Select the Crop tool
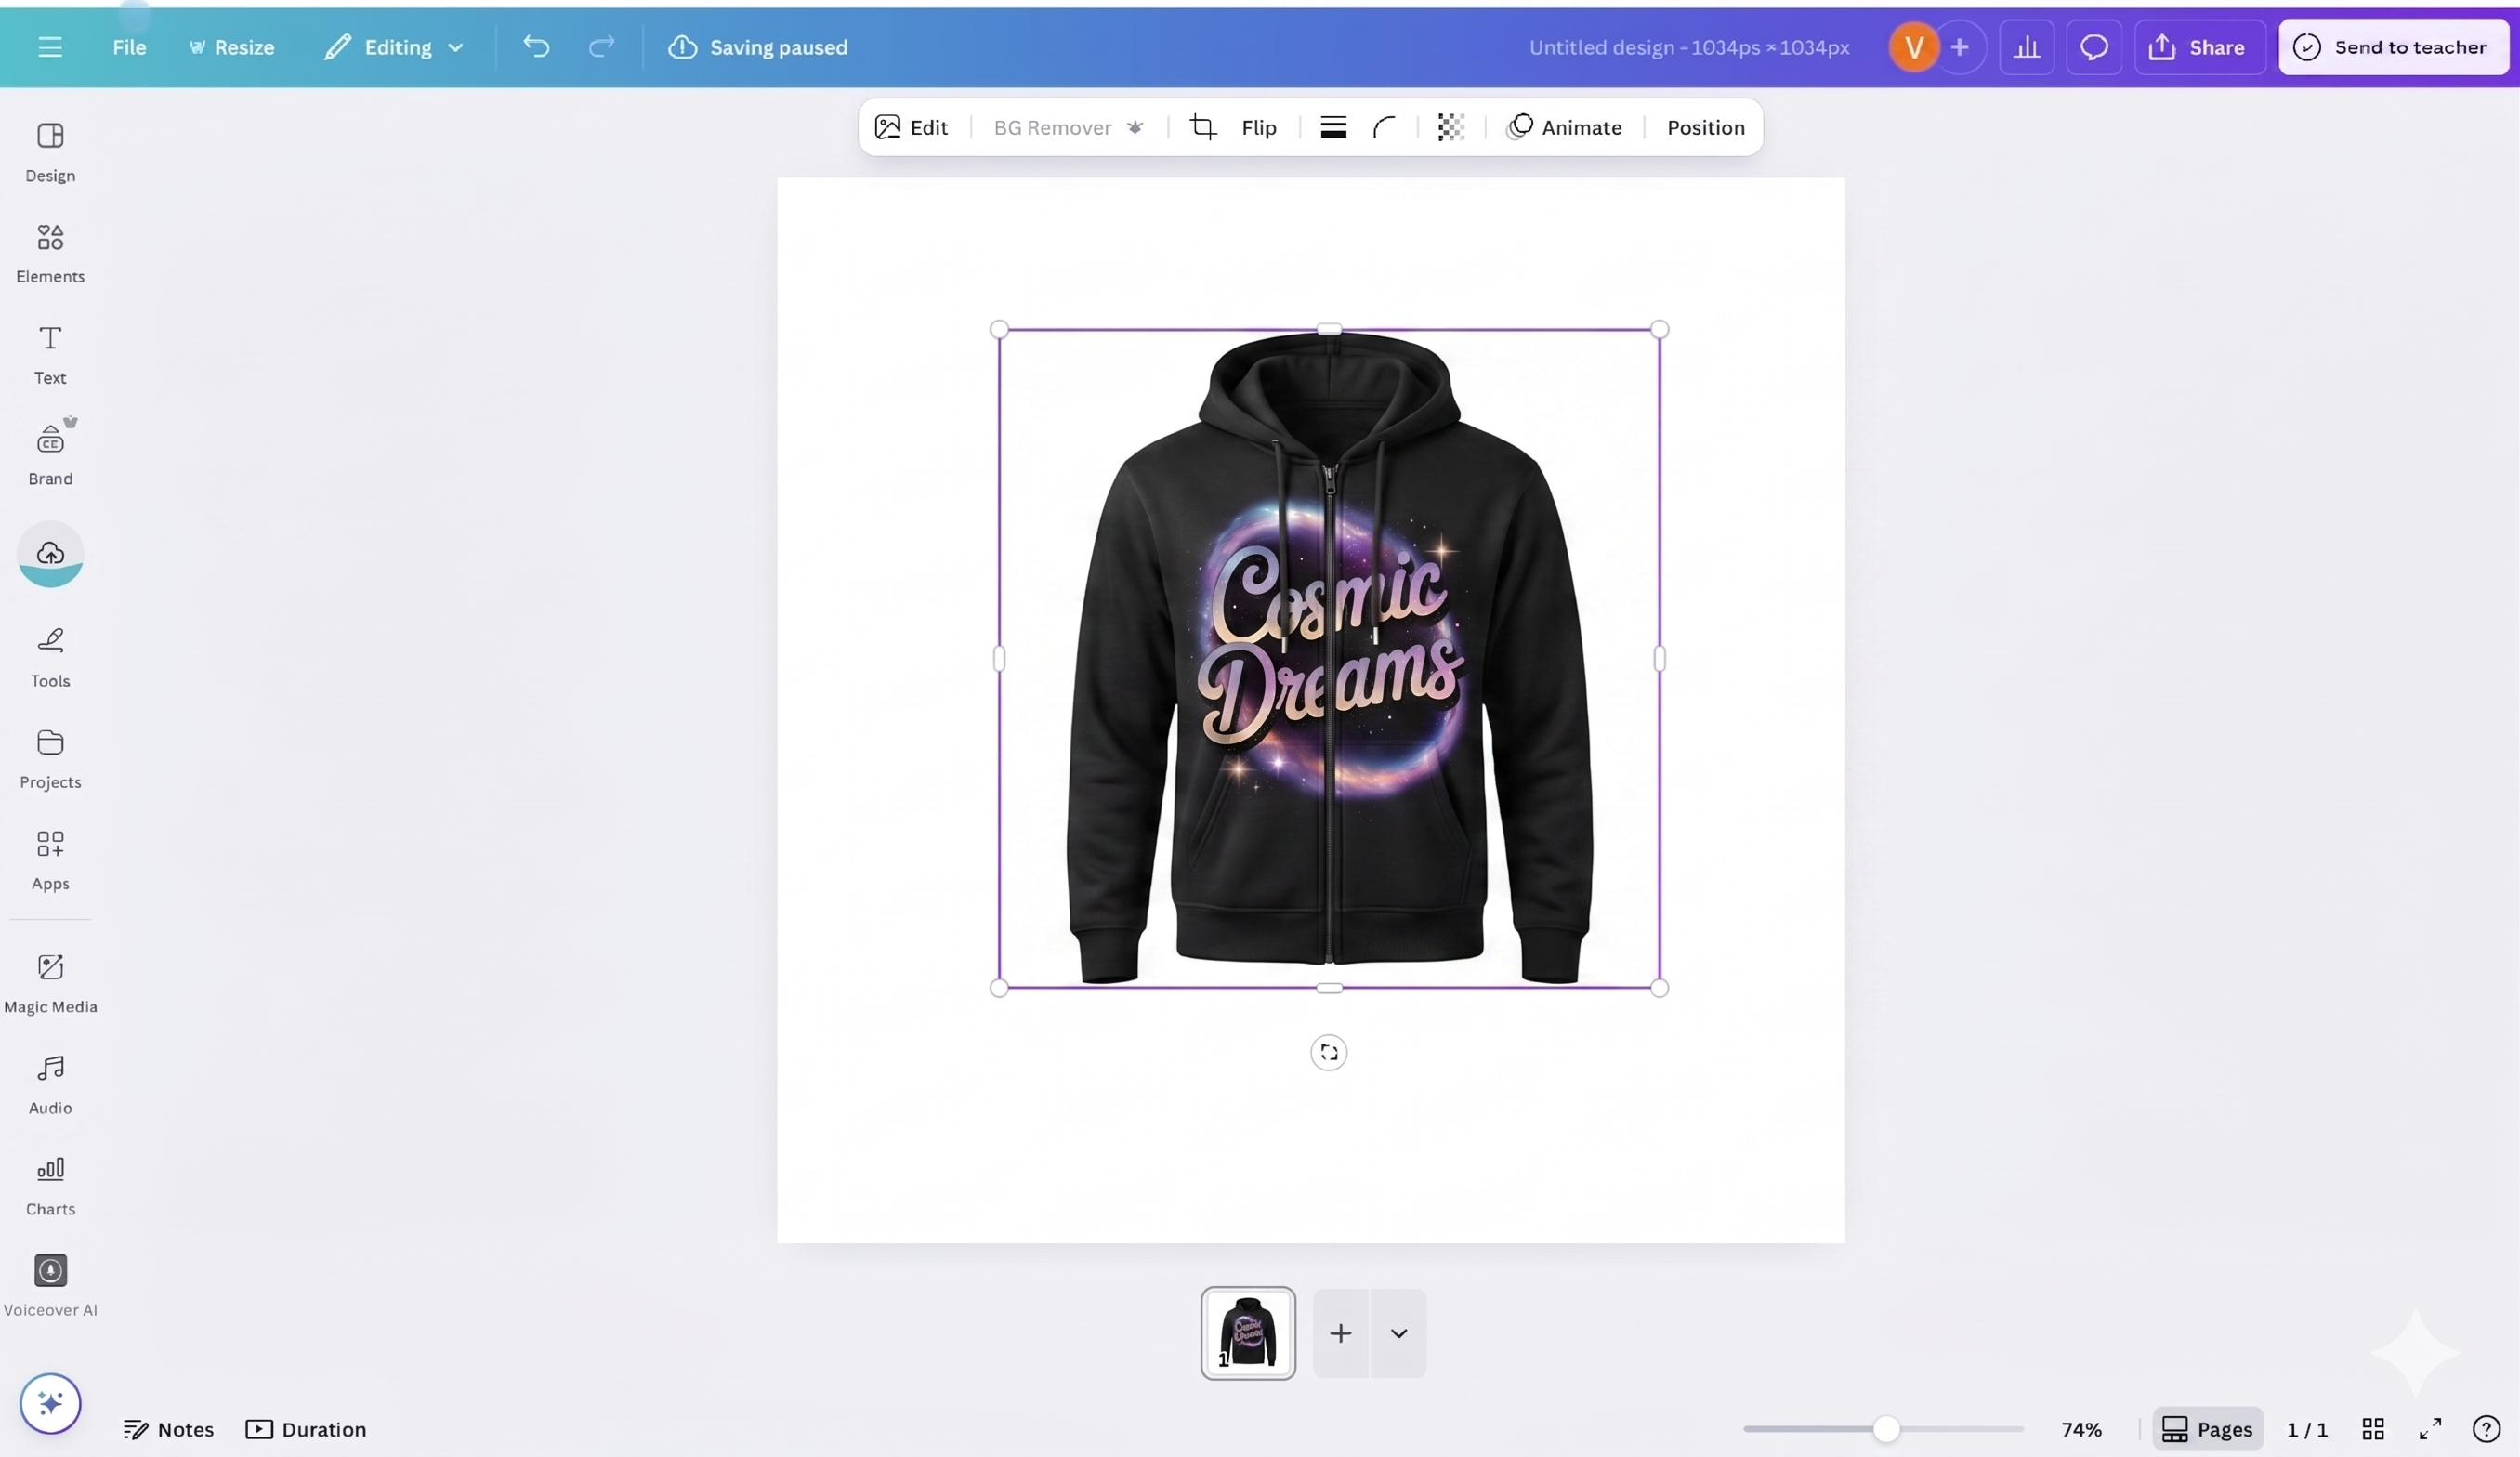2520x1457 pixels. [x=1203, y=127]
